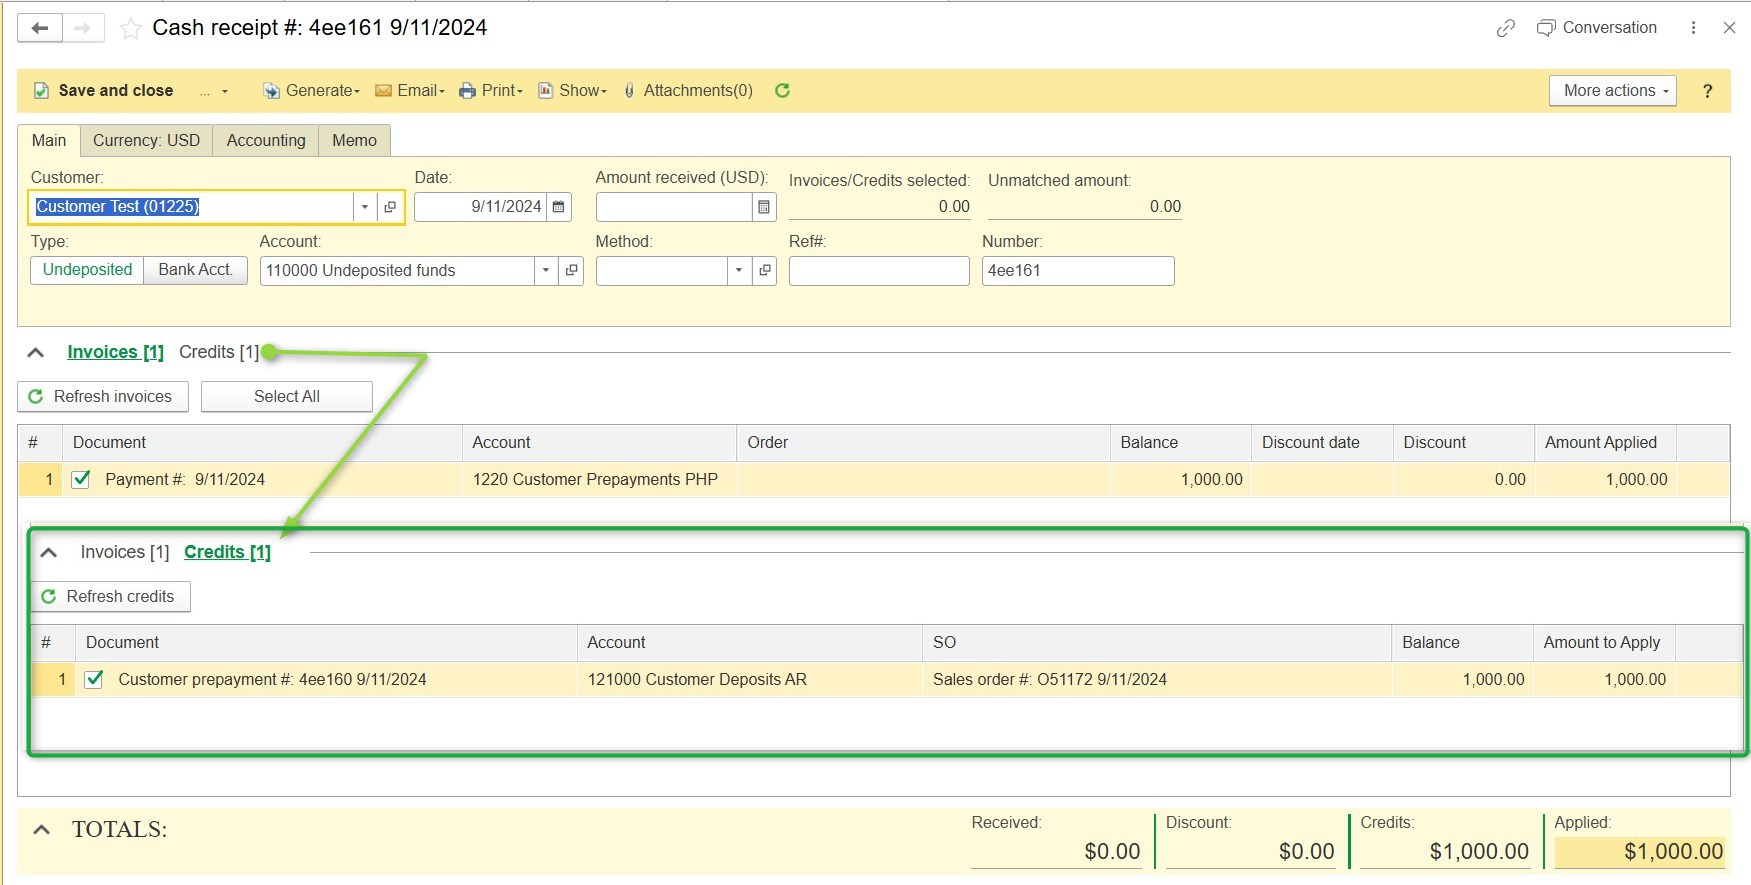The width and height of the screenshot is (1751, 885).
Task: Click the Discount date column header
Action: [x=1322, y=442]
